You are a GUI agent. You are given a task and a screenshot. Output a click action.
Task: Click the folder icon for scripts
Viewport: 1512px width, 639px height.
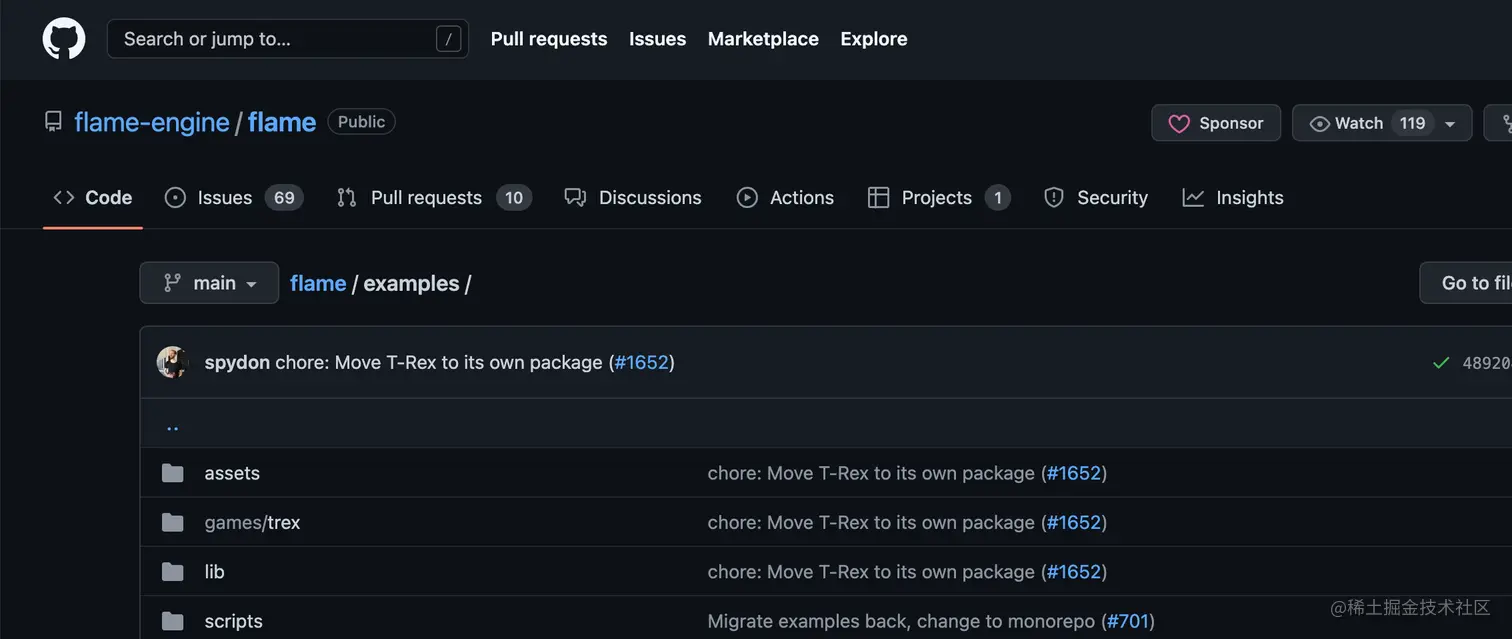coord(173,621)
